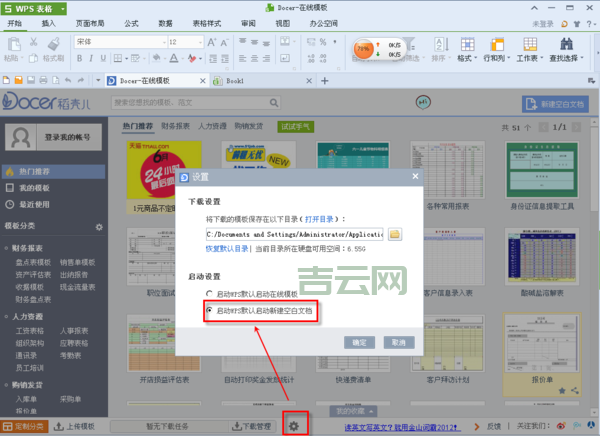Toggle bold formatting

[x=79, y=58]
